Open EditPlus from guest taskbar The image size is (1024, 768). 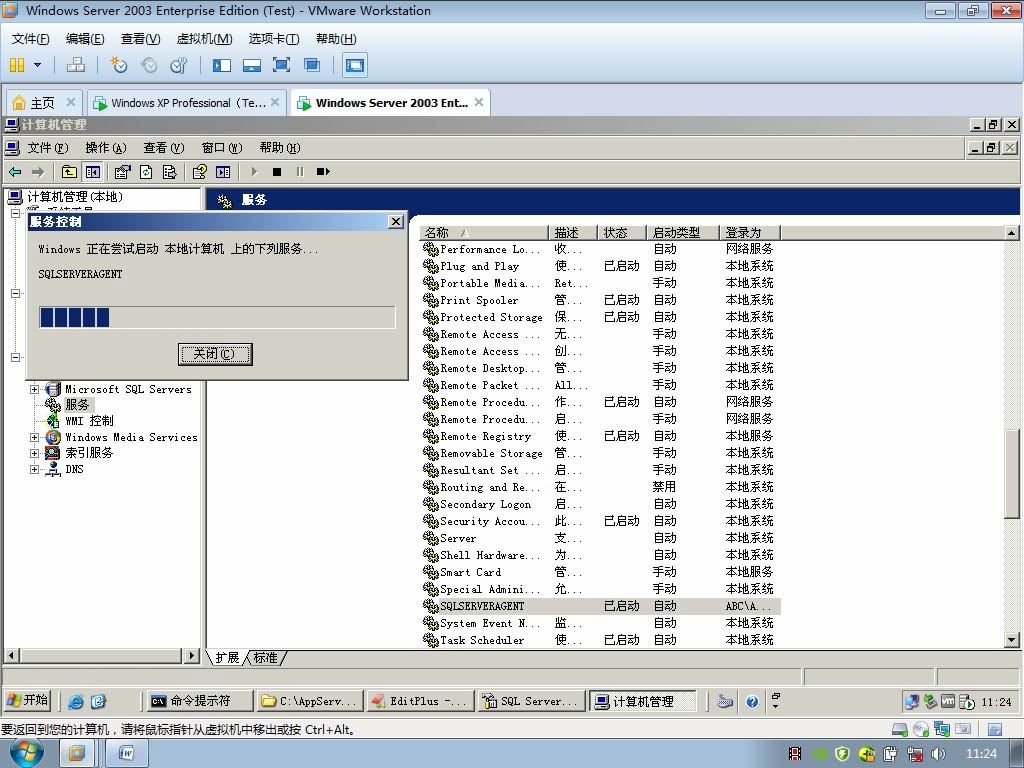(x=419, y=701)
